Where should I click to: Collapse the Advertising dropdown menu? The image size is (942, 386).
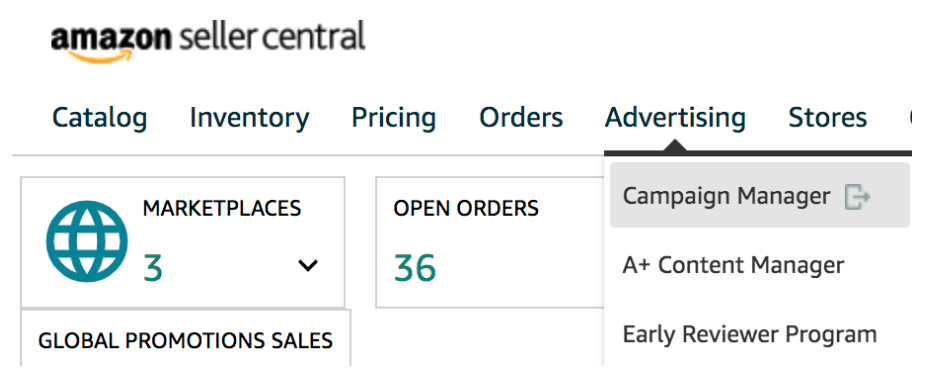675,118
